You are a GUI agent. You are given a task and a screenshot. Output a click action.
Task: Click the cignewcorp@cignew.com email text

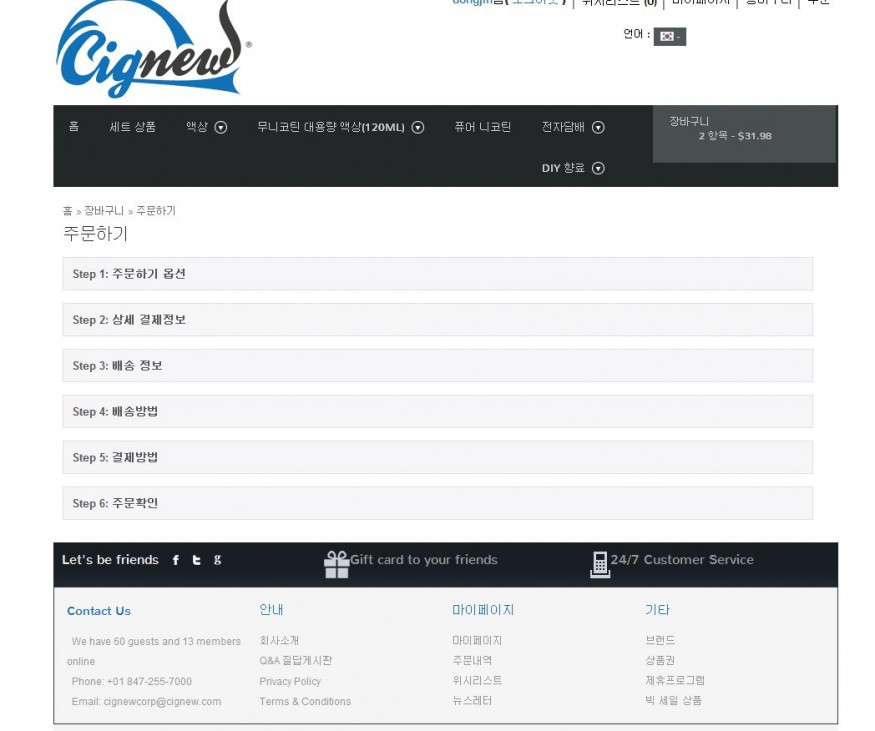coord(162,701)
